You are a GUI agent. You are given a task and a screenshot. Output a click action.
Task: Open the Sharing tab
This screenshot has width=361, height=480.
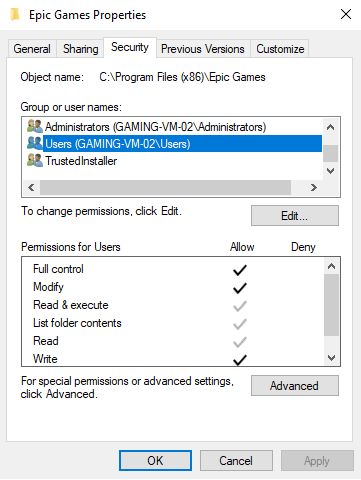pyautogui.click(x=81, y=49)
